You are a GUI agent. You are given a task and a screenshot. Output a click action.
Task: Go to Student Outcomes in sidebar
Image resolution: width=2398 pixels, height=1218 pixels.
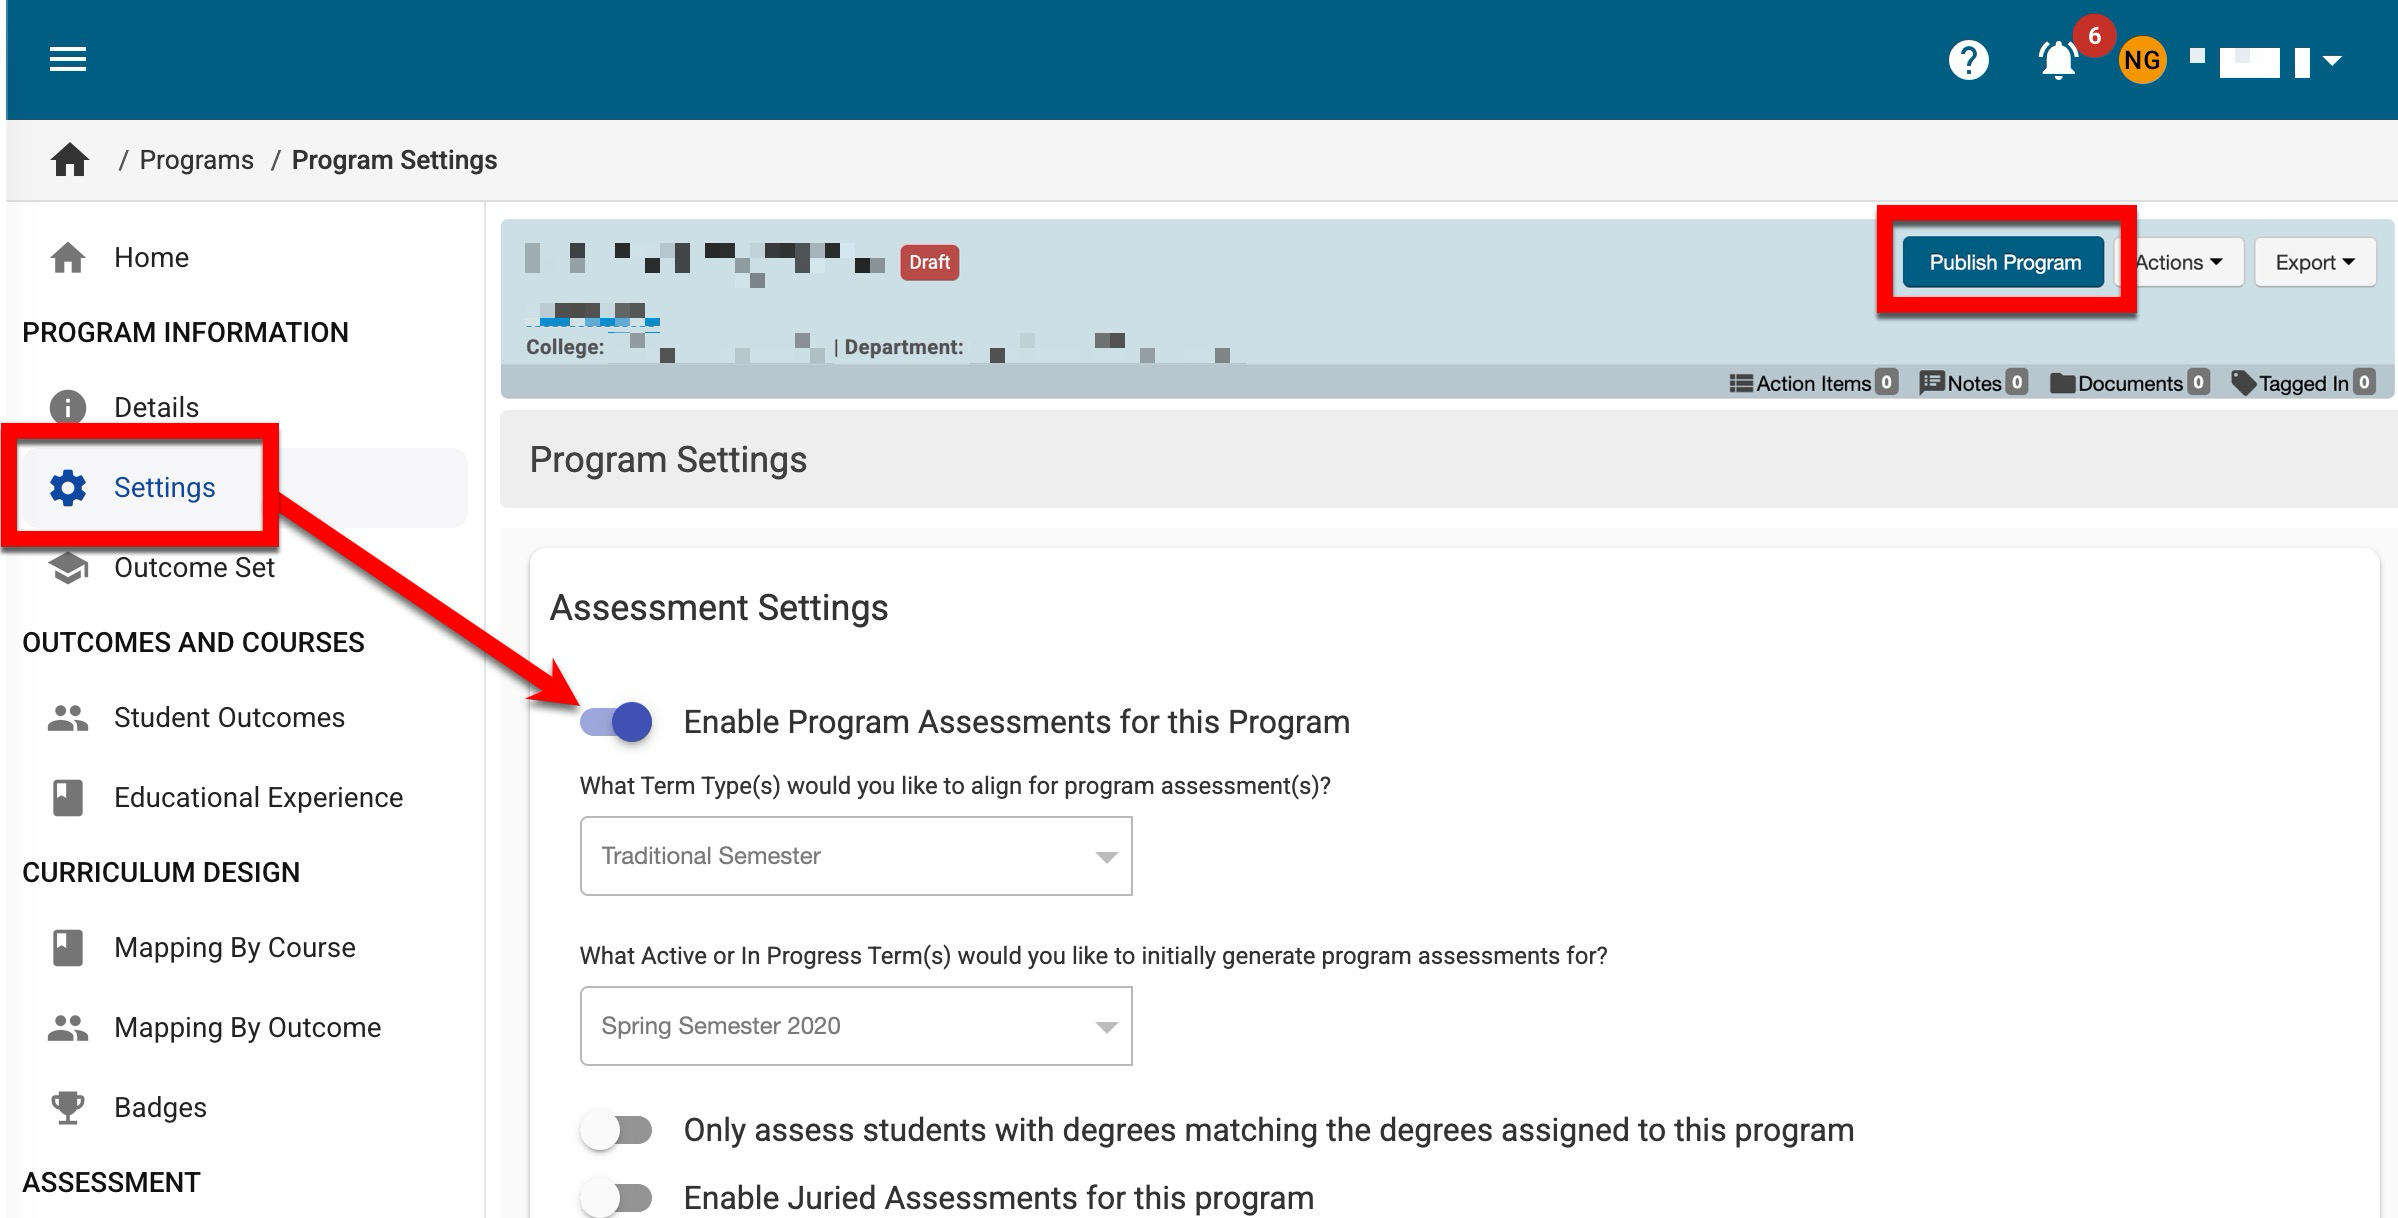point(229,718)
